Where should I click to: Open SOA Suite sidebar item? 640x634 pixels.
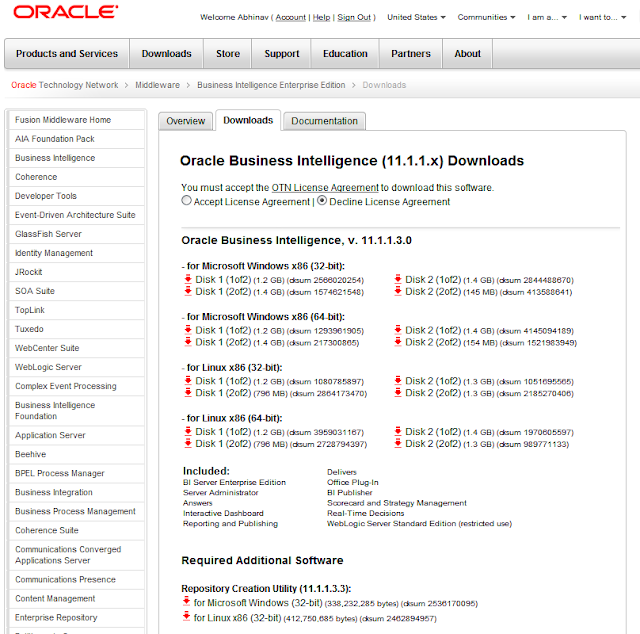point(77,291)
